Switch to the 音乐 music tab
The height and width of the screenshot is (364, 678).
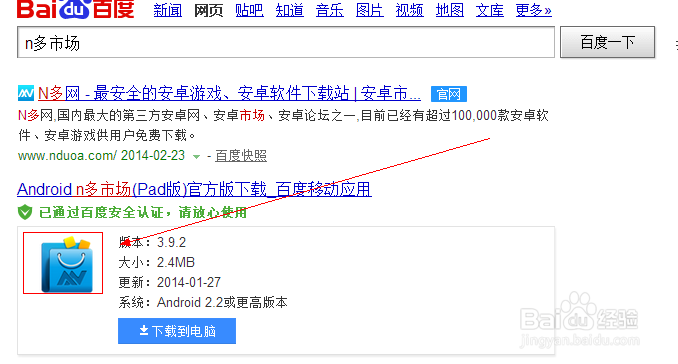[329, 10]
